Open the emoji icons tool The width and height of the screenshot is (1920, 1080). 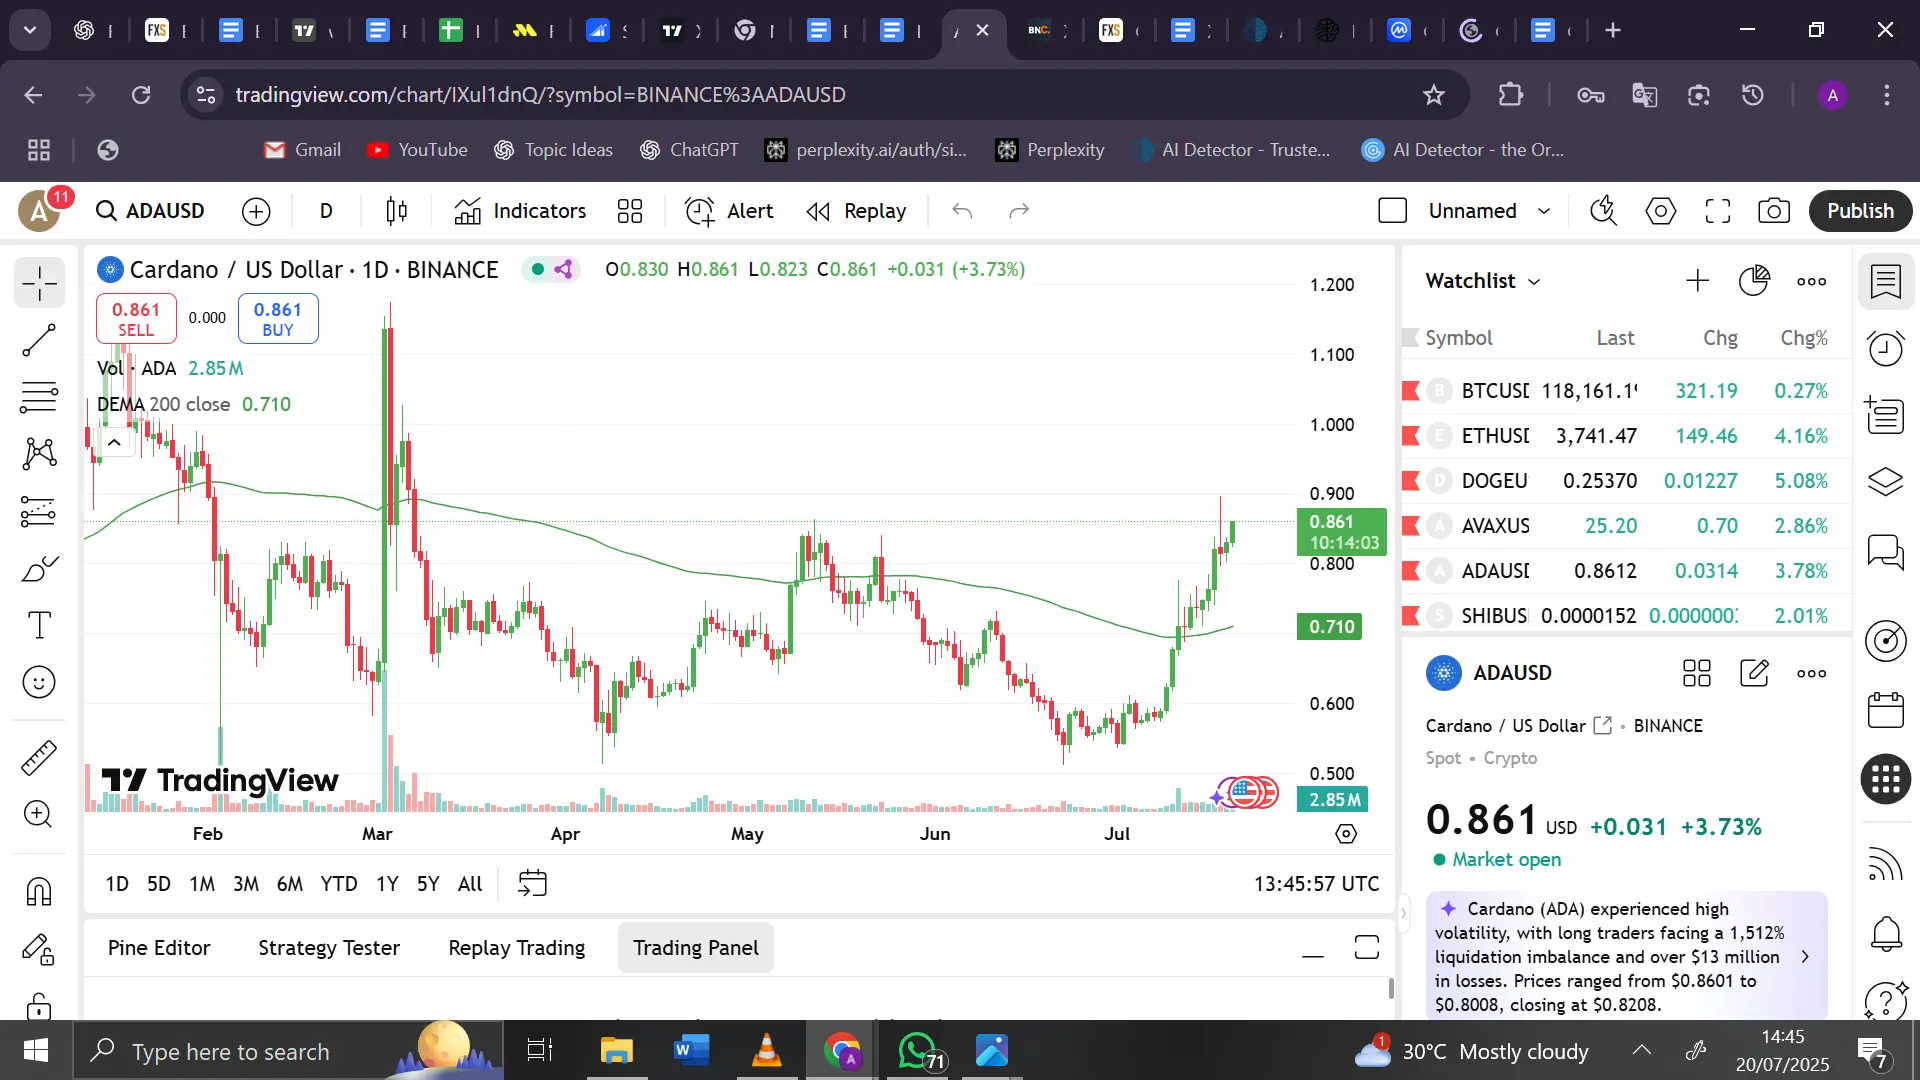click(x=39, y=683)
